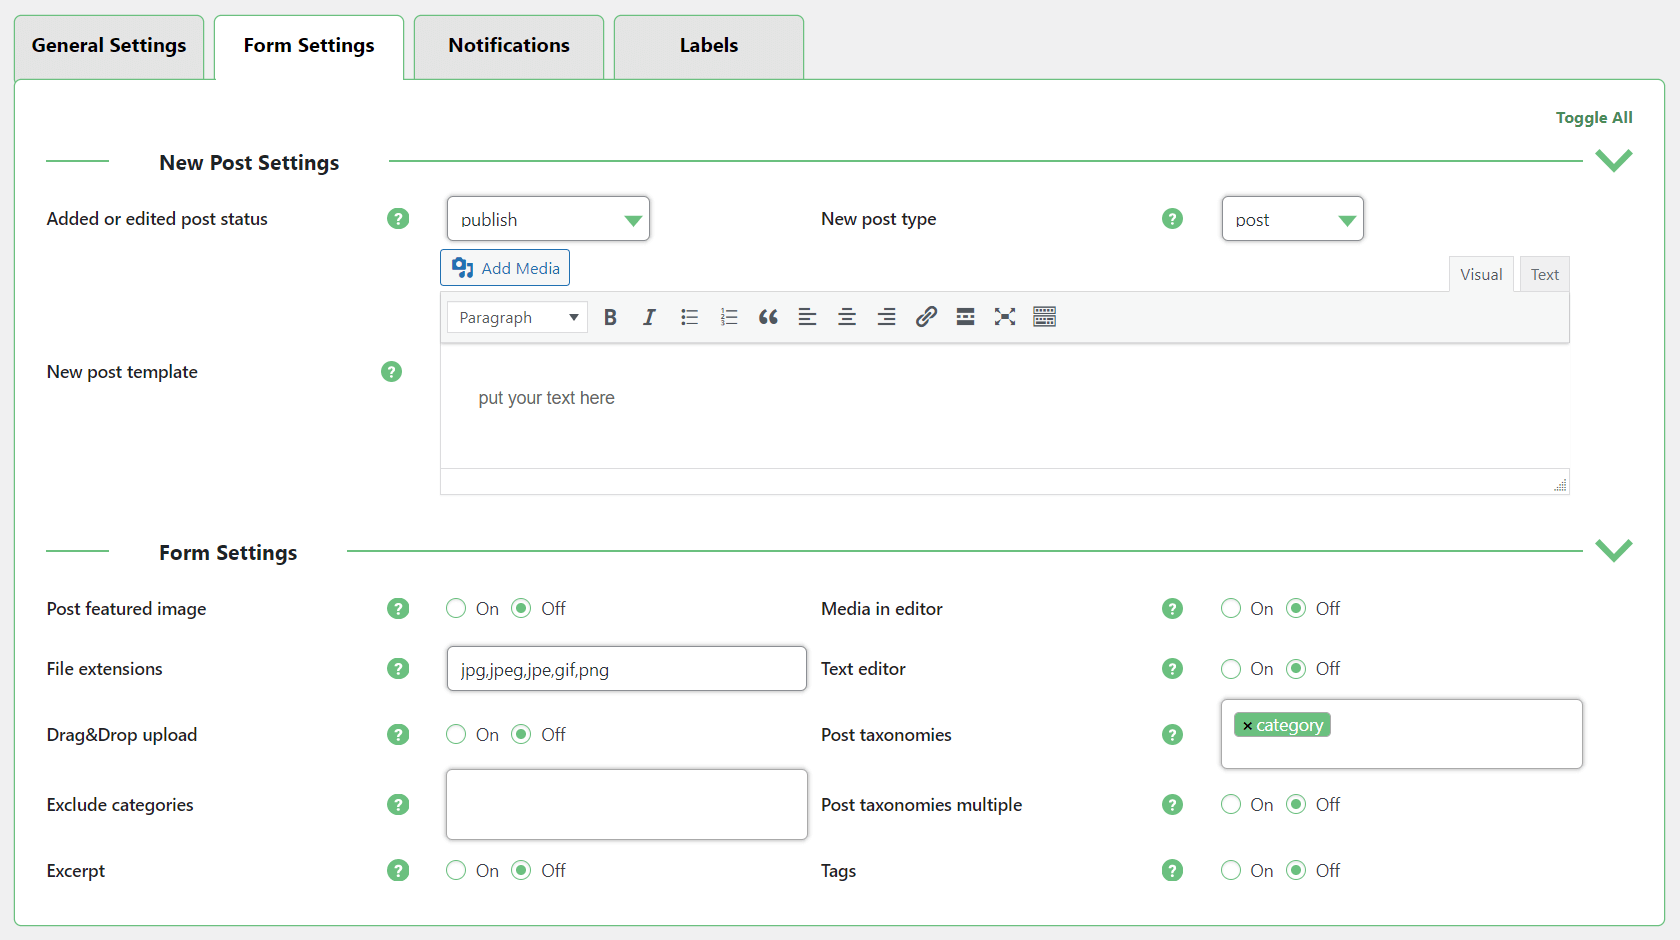Collapse the New Post Settings section
The height and width of the screenshot is (940, 1680).
coord(1613,161)
